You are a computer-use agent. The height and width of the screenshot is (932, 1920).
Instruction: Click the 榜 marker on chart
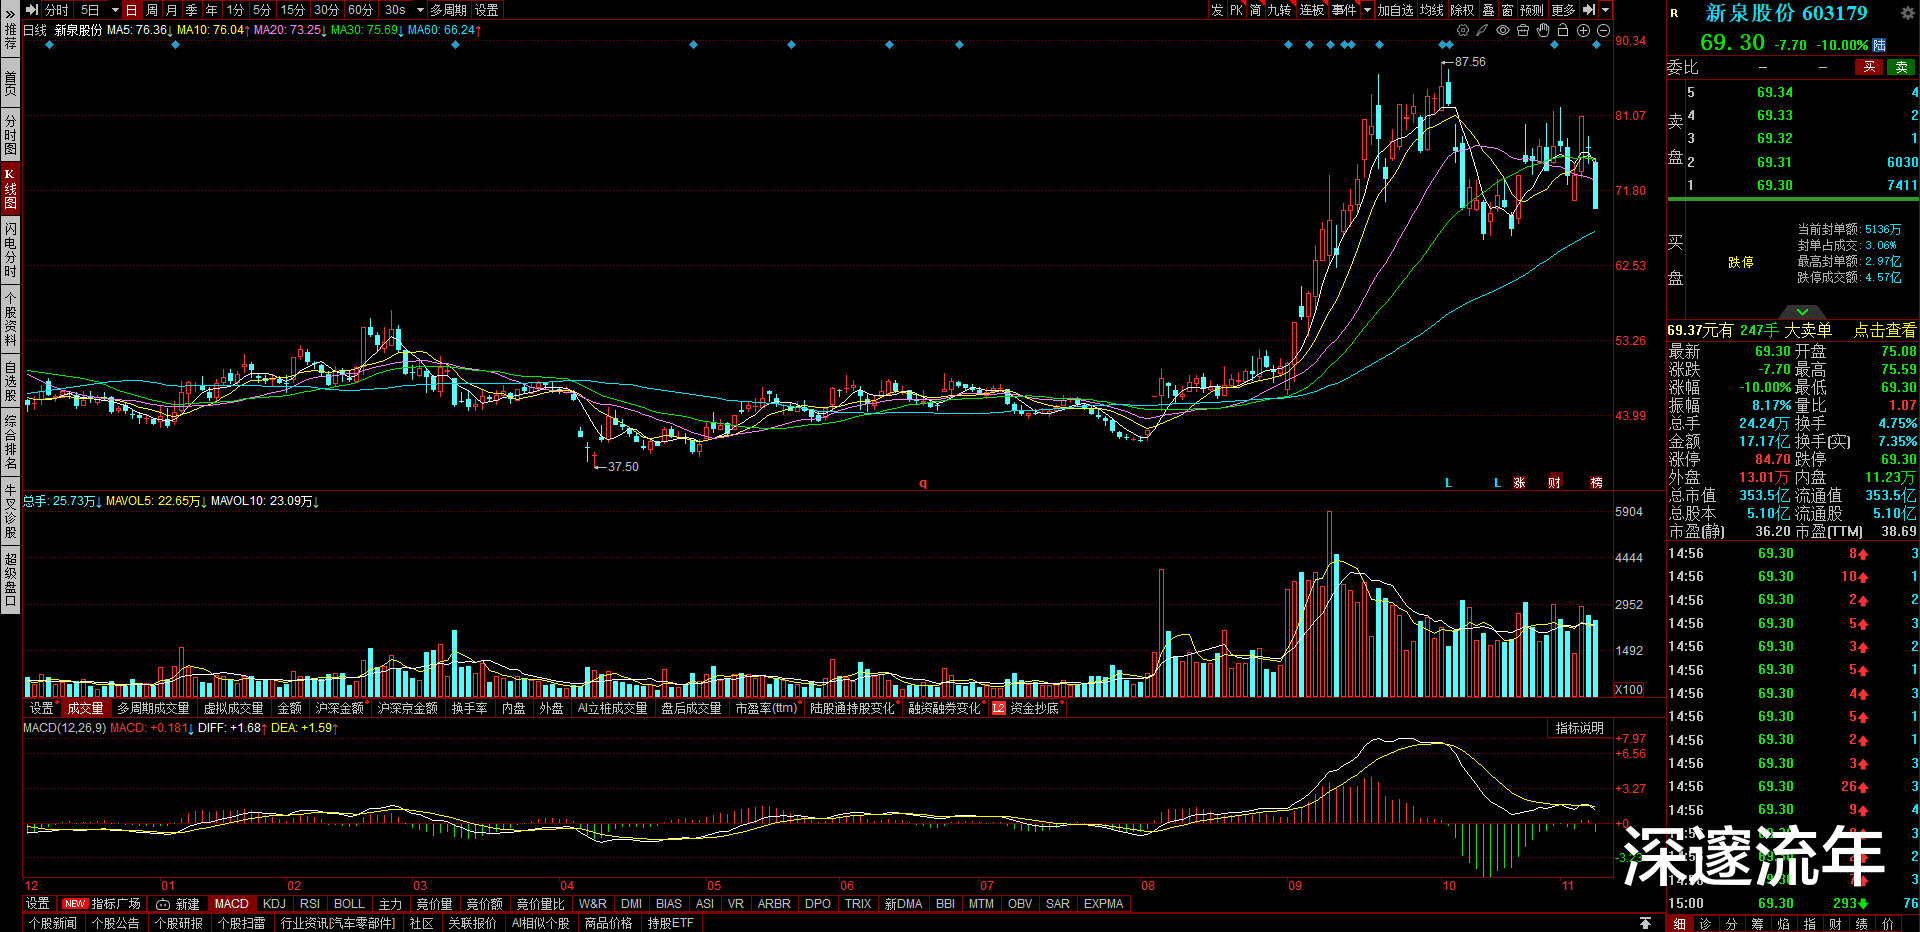[x=1596, y=482]
